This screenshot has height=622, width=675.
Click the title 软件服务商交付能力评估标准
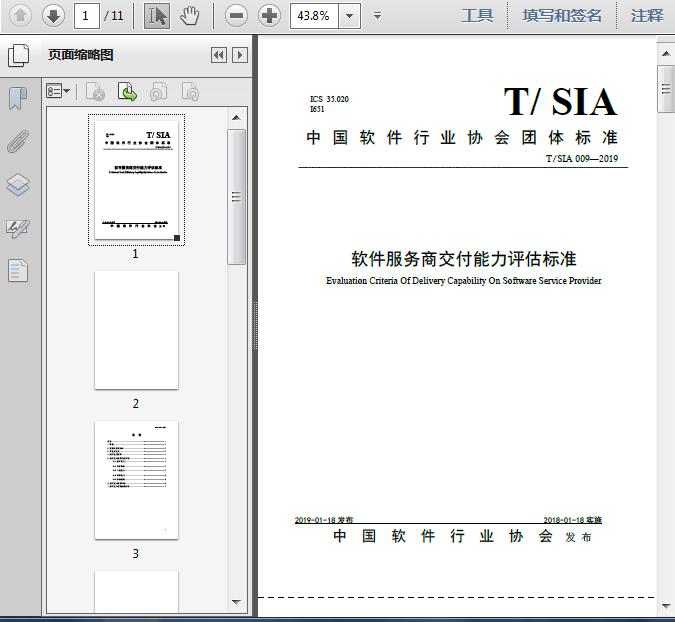pyautogui.click(x=464, y=259)
